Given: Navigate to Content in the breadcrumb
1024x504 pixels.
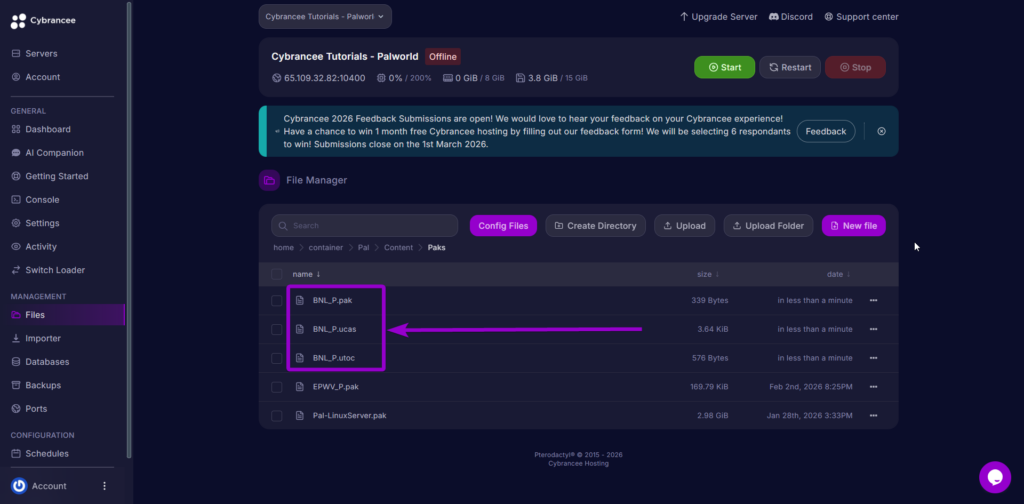Looking at the screenshot, I should click(x=398, y=247).
